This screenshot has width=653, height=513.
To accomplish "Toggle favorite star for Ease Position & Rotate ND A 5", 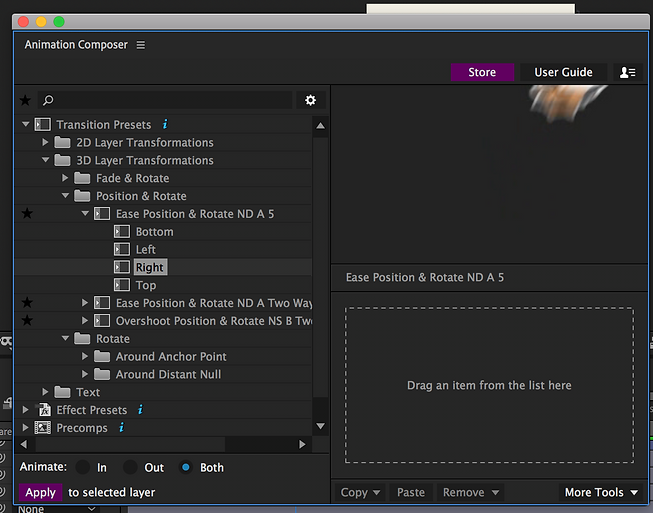I will click(x=27, y=214).
